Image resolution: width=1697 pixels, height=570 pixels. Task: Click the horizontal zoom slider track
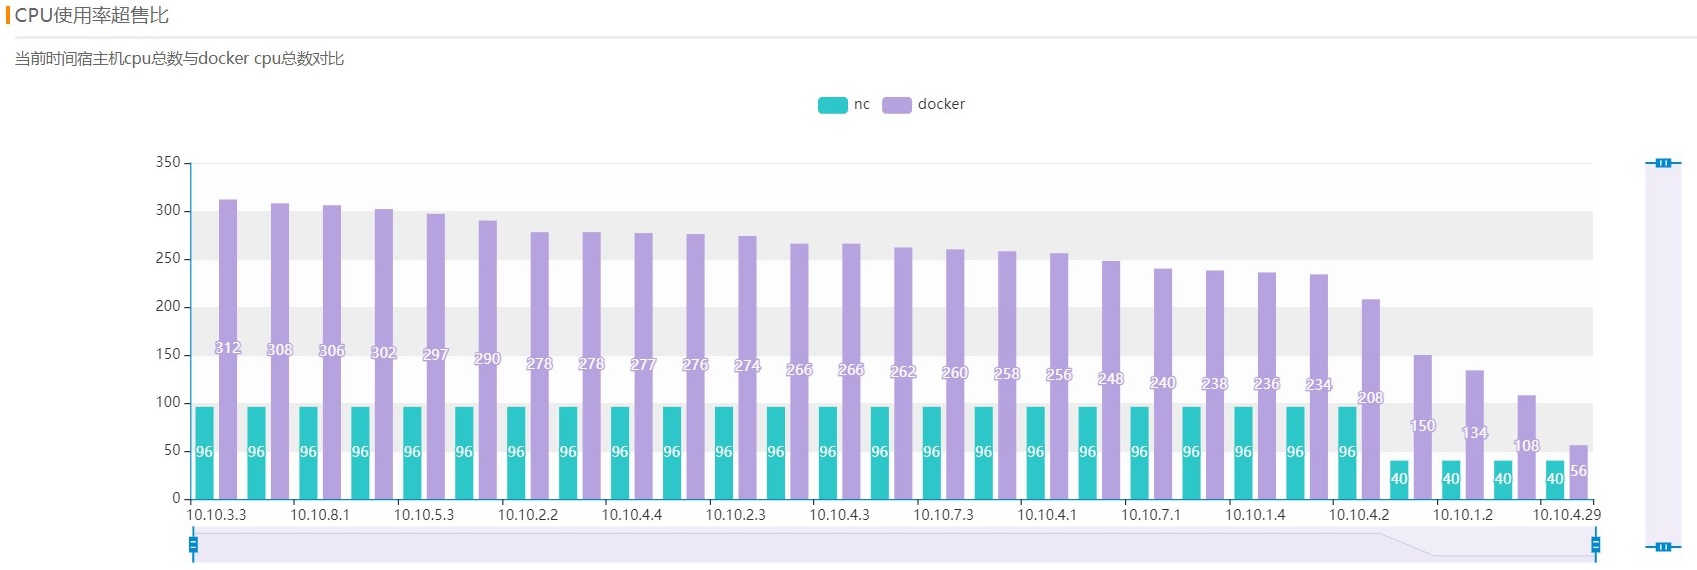point(894,545)
